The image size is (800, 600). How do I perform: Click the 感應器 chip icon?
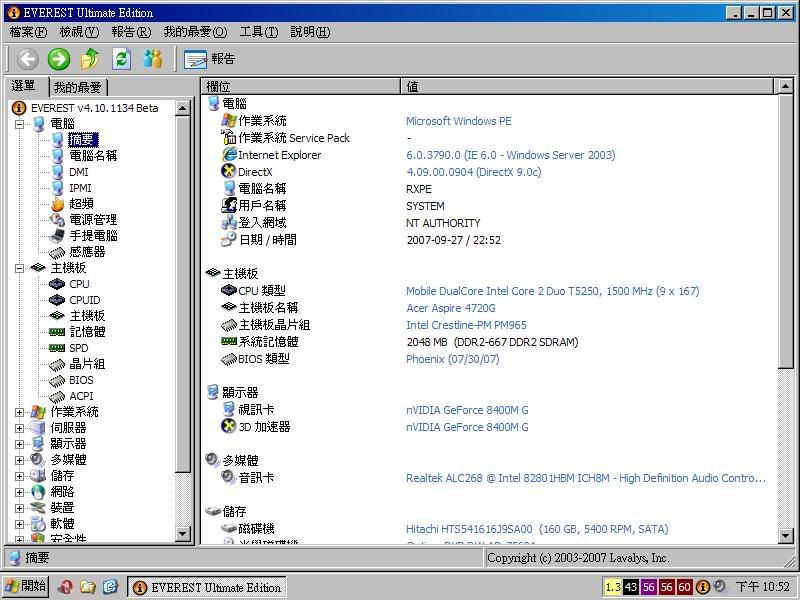pos(57,252)
